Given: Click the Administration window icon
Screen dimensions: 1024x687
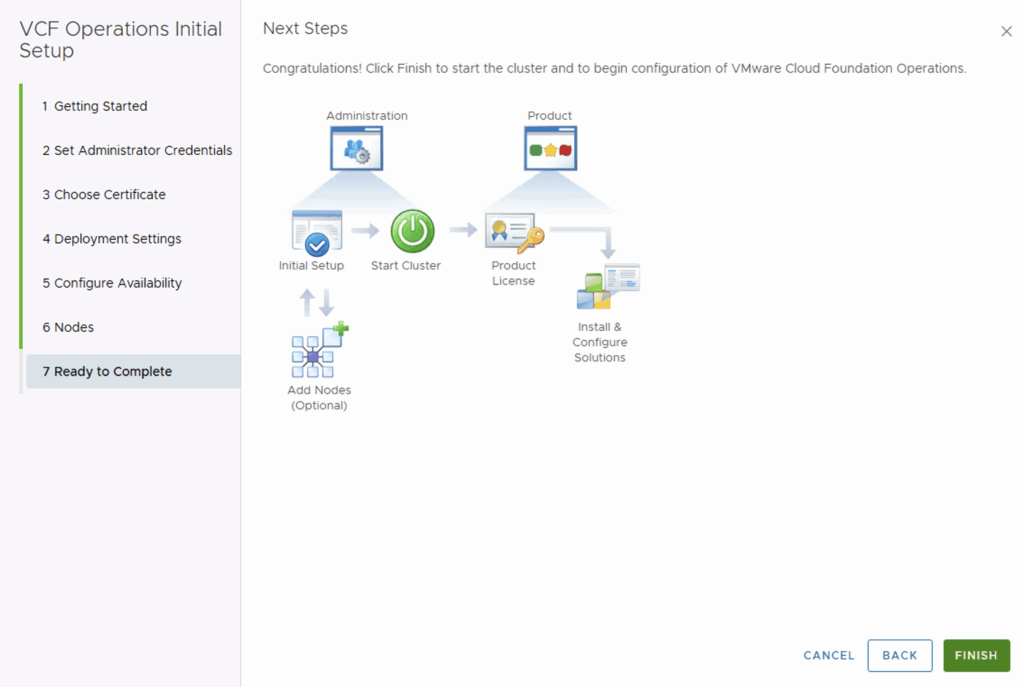Looking at the screenshot, I should [x=357, y=149].
